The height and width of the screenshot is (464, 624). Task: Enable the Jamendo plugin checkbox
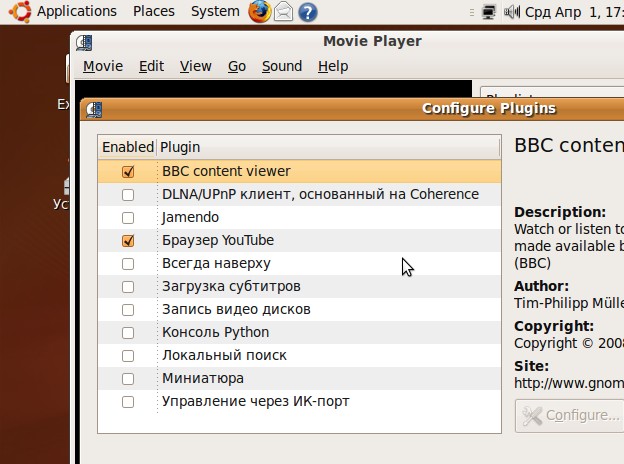(128, 218)
